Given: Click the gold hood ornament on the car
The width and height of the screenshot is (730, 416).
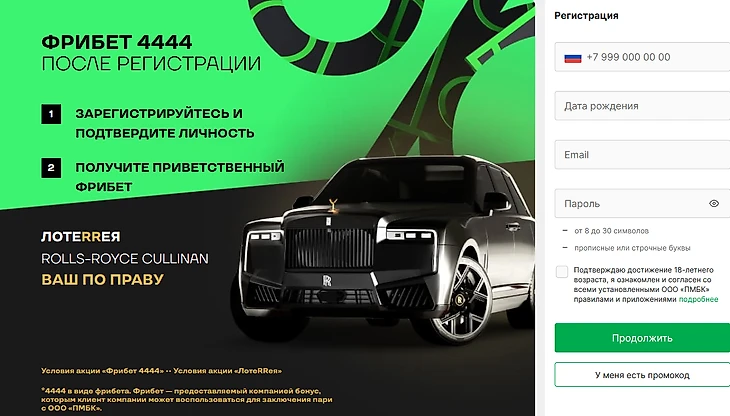Looking at the screenshot, I should click(x=333, y=205).
